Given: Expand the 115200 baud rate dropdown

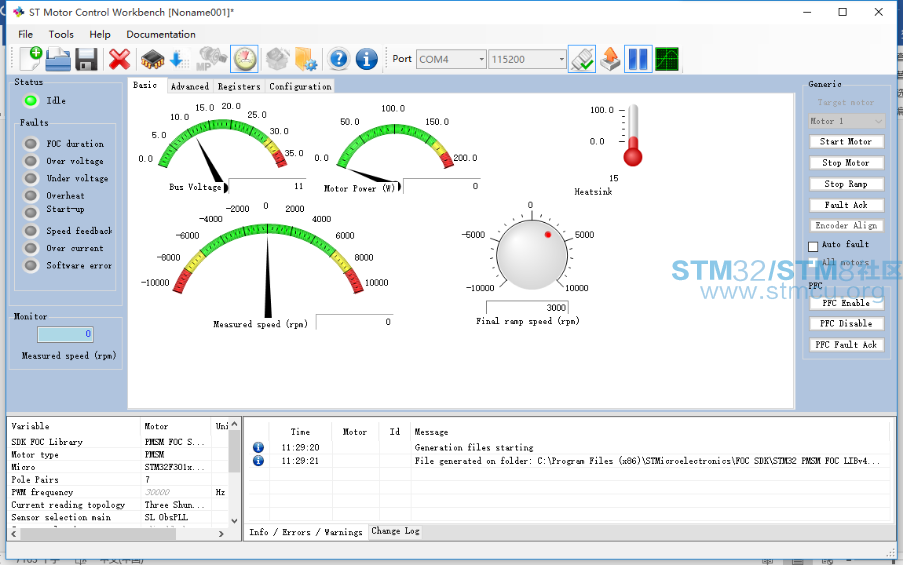Looking at the screenshot, I should 527,59.
